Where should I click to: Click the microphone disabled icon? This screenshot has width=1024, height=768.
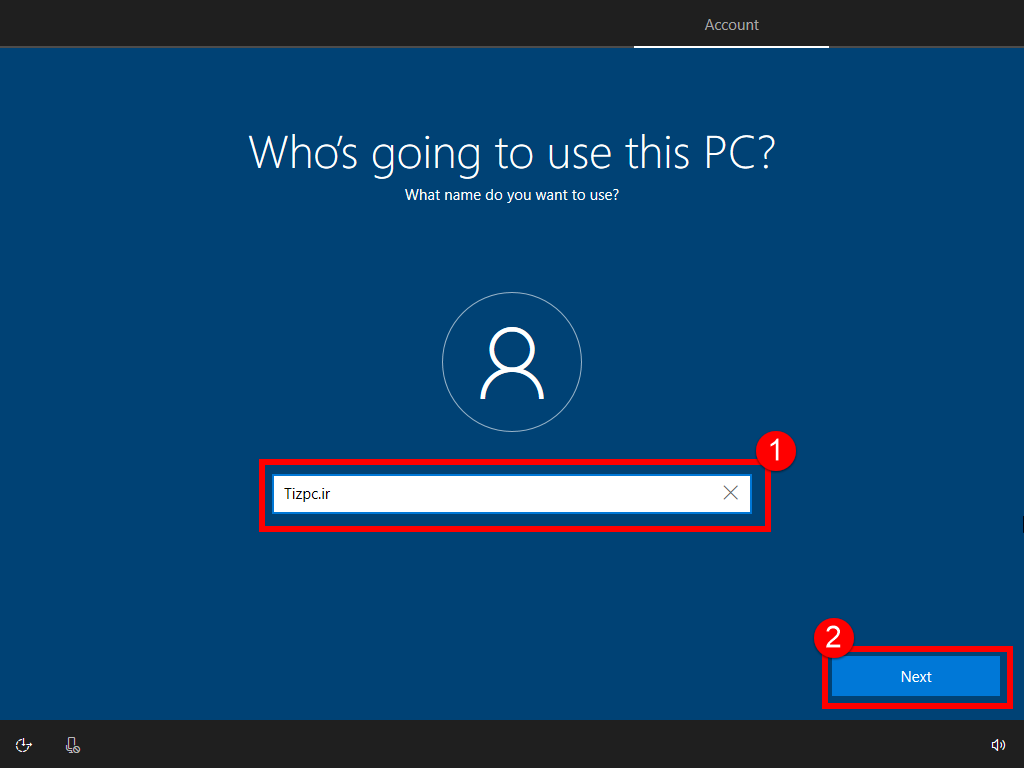73,745
